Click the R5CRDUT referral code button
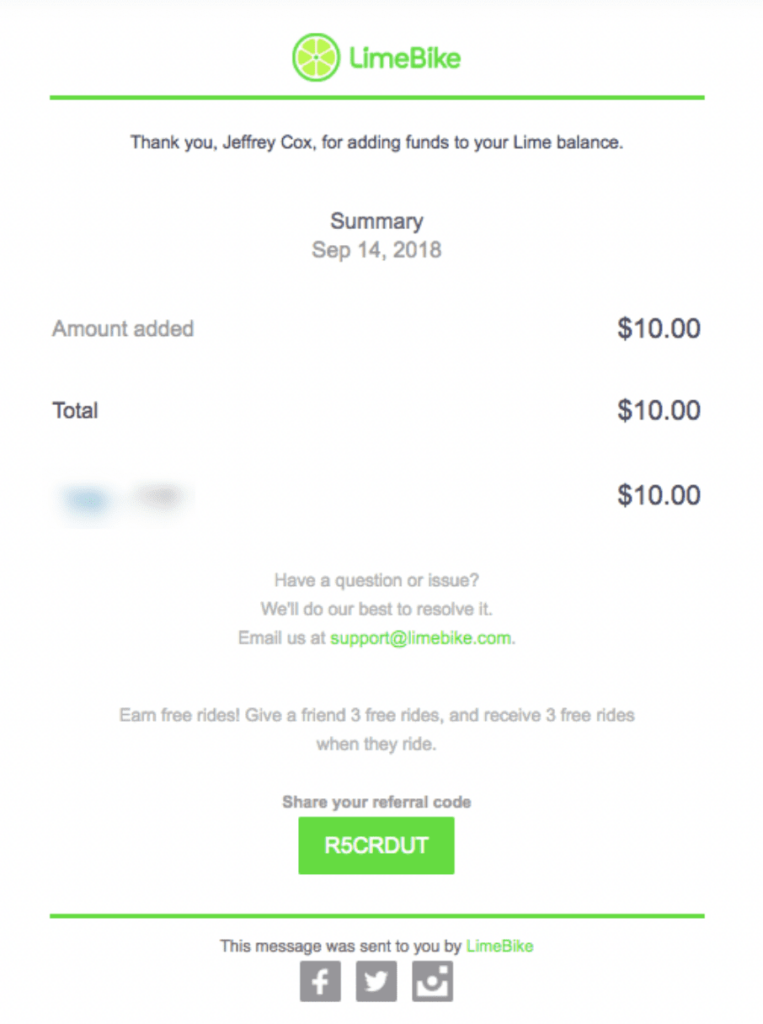Screen dimensions: 763x1024 coord(376,846)
